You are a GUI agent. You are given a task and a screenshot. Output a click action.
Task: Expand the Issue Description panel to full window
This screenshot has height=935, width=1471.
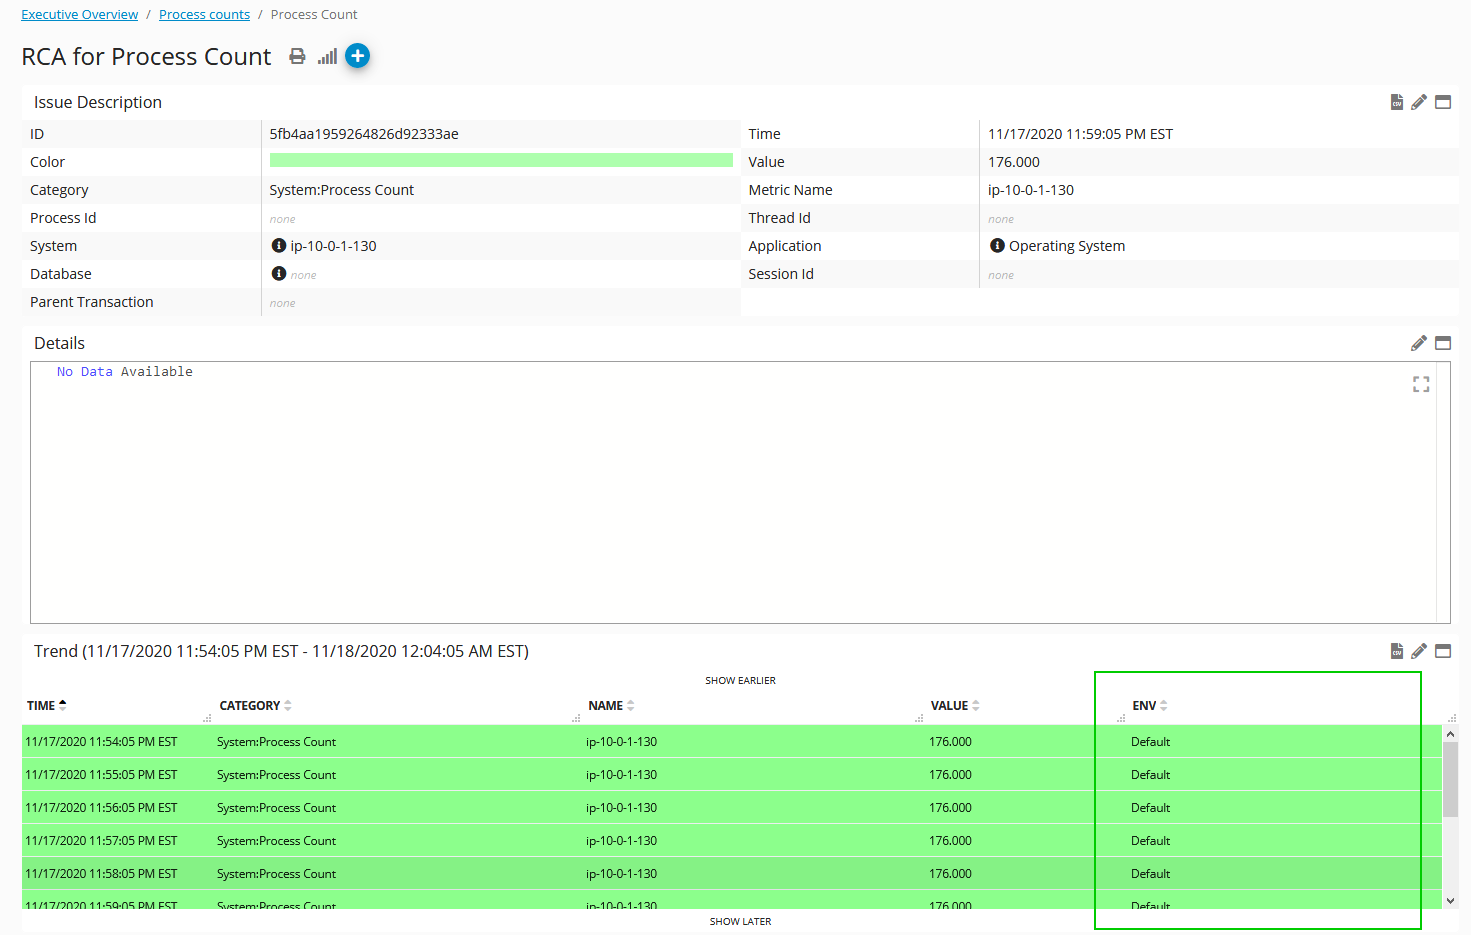click(x=1442, y=101)
